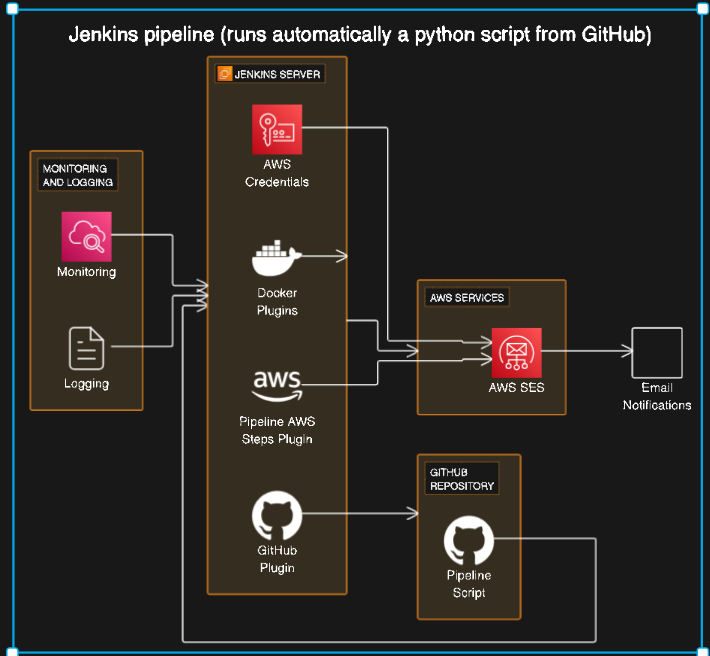The image size is (710, 656).
Task: Click the orange Jenkins Server group icon
Action: (225, 74)
